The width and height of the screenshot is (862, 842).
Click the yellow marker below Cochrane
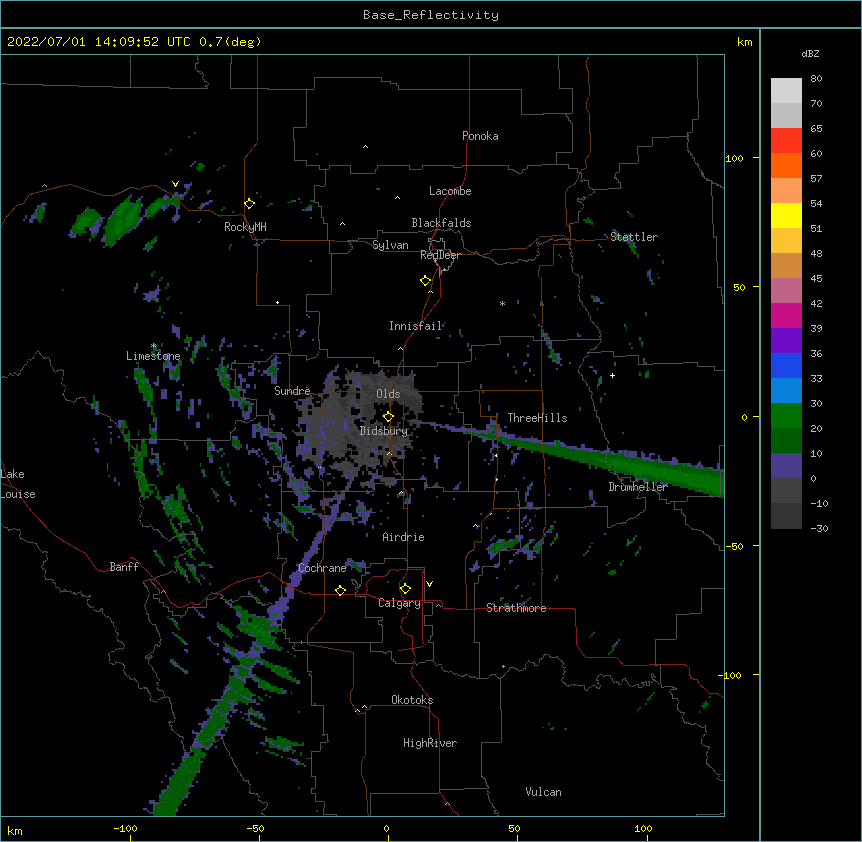(x=340, y=590)
